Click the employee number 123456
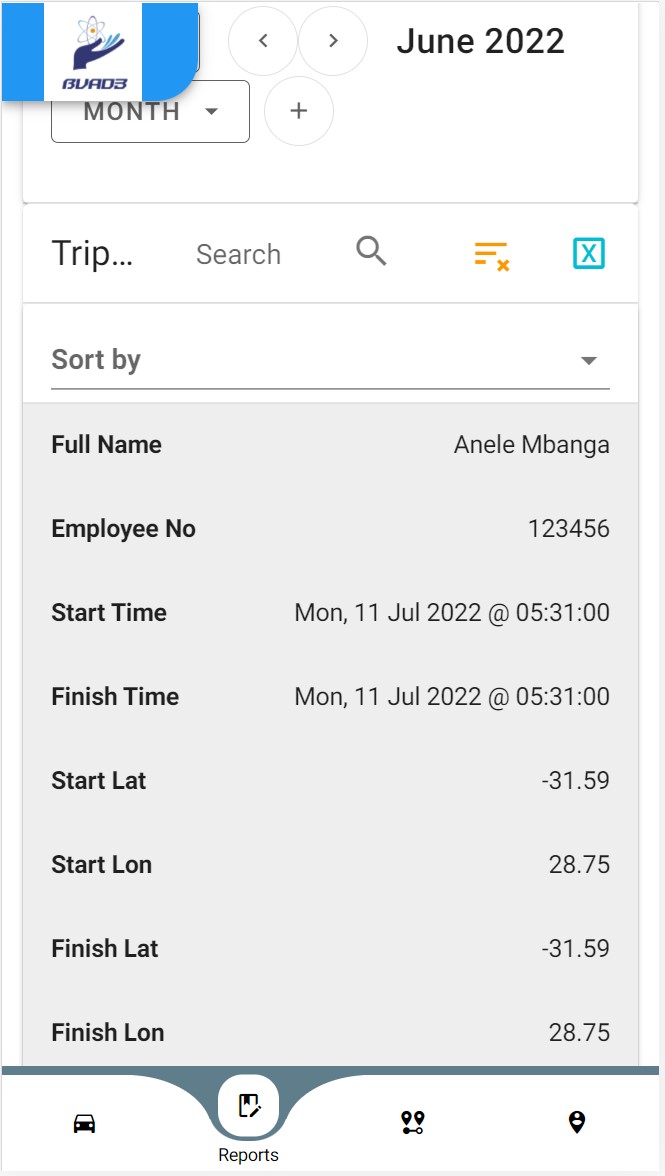 pos(568,529)
